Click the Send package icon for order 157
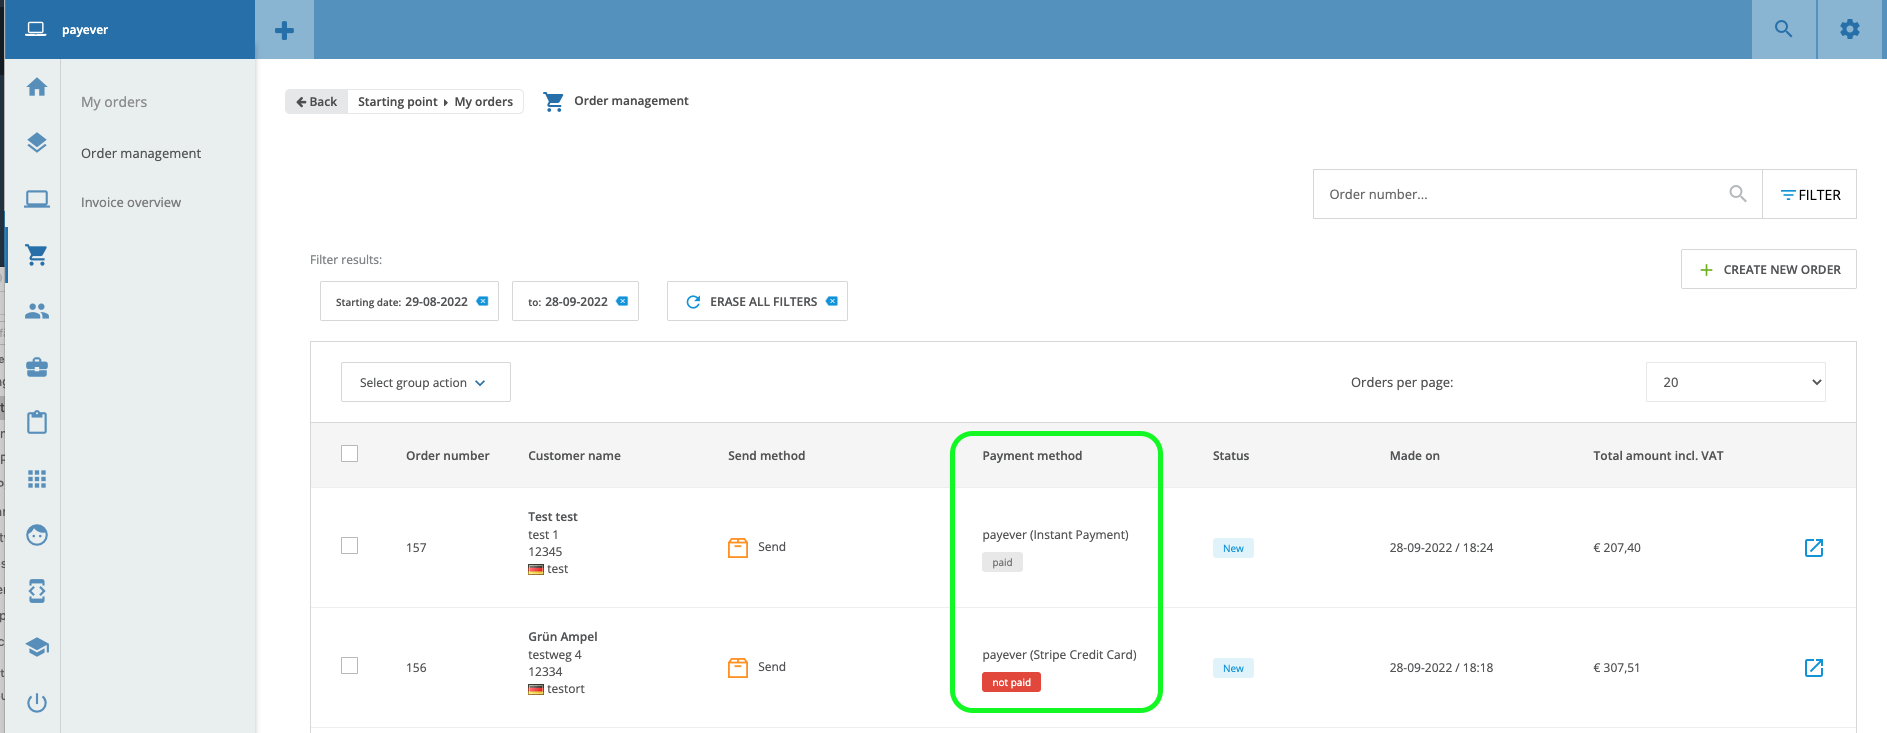This screenshot has height=733, width=1887. tap(738, 547)
